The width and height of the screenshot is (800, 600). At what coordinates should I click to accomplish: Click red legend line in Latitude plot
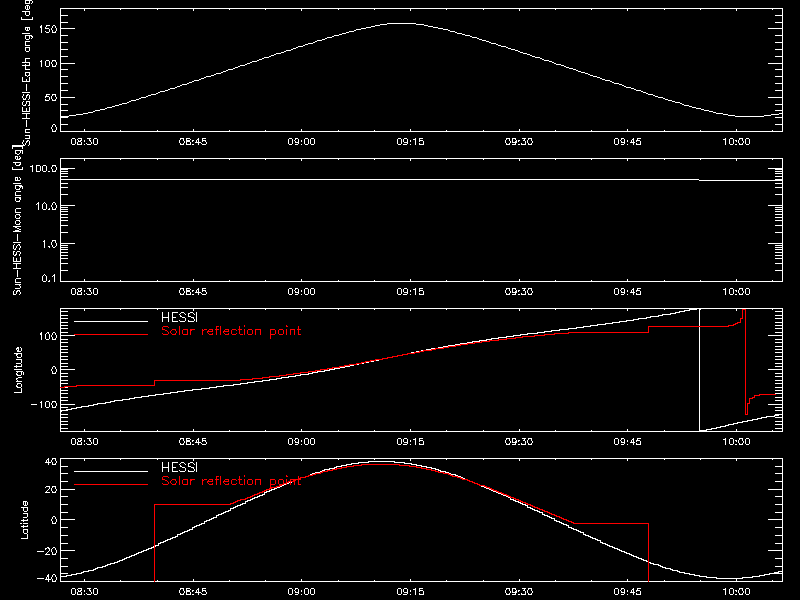(111, 484)
